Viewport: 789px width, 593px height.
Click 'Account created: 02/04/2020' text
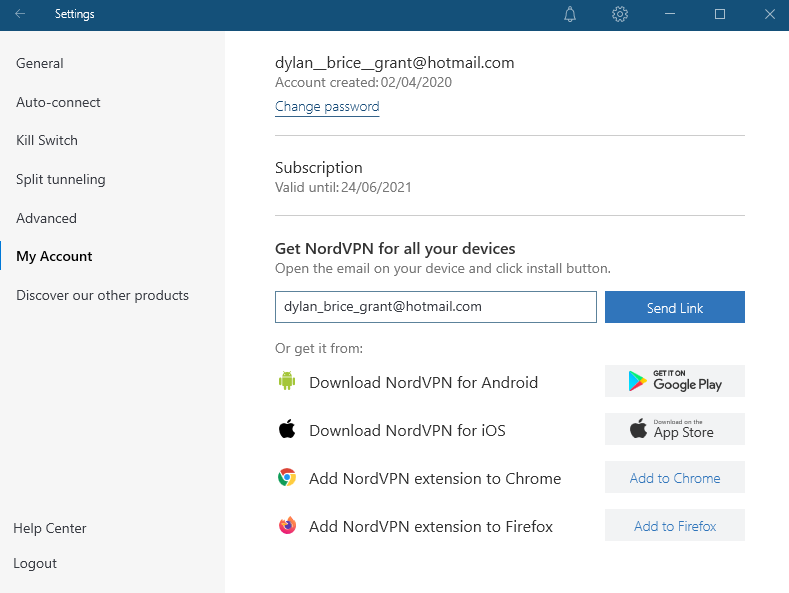click(x=363, y=83)
